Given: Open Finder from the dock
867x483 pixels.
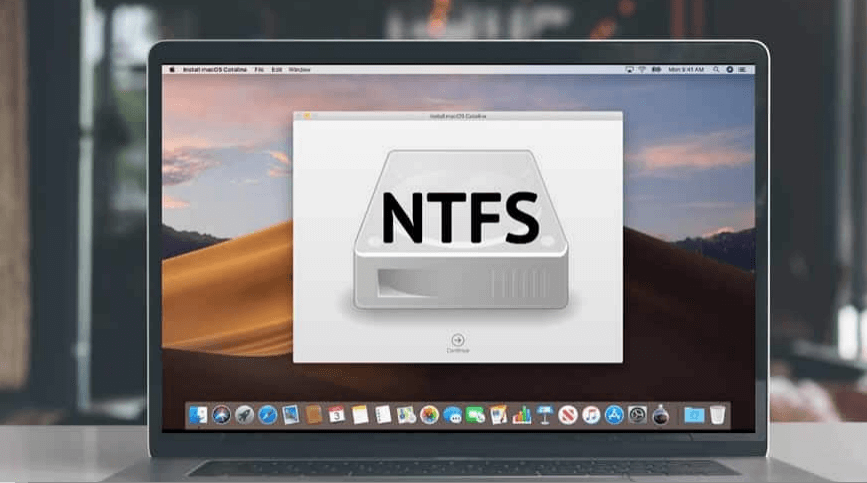Looking at the screenshot, I should click(x=198, y=414).
